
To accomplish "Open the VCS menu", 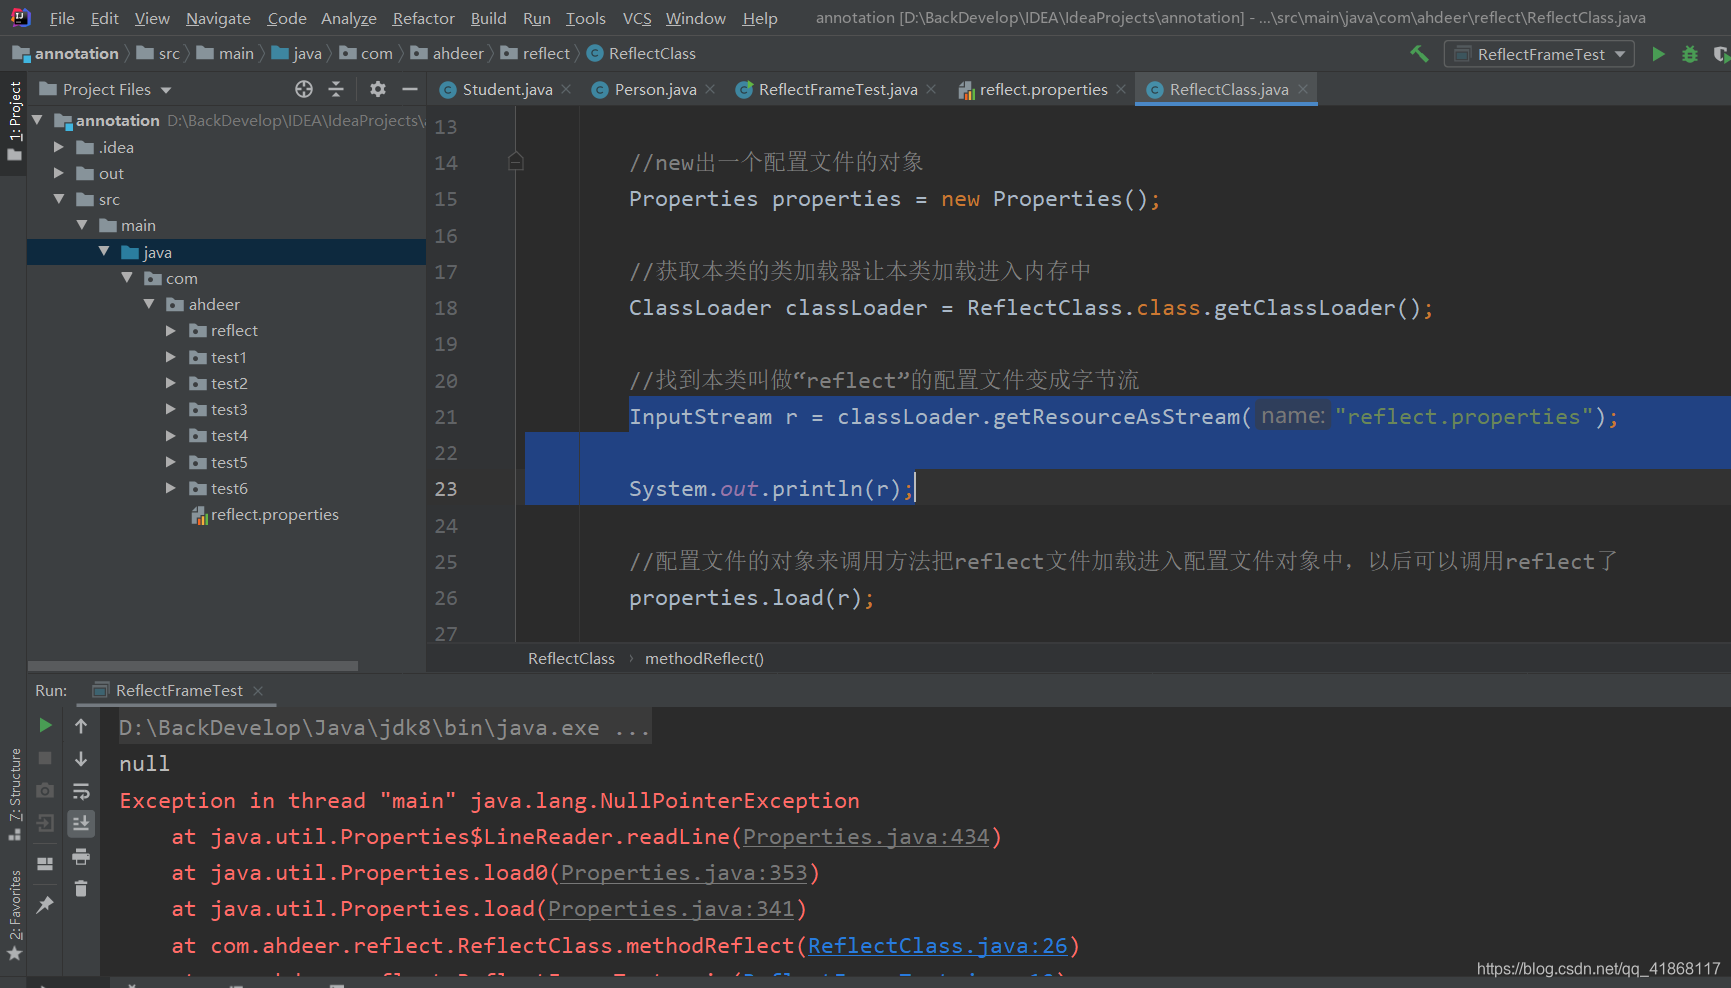I will (x=636, y=18).
